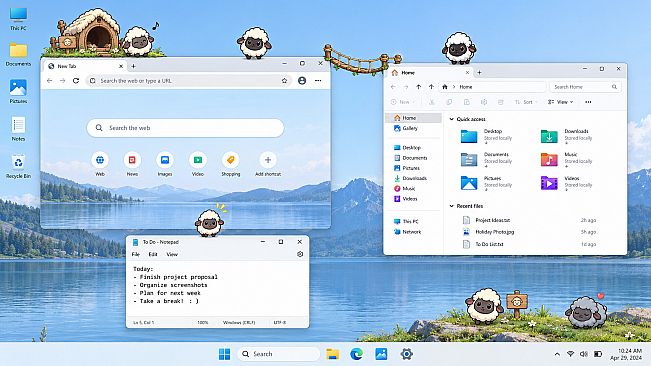Open the Sort dropdown in File Explorer

526,102
